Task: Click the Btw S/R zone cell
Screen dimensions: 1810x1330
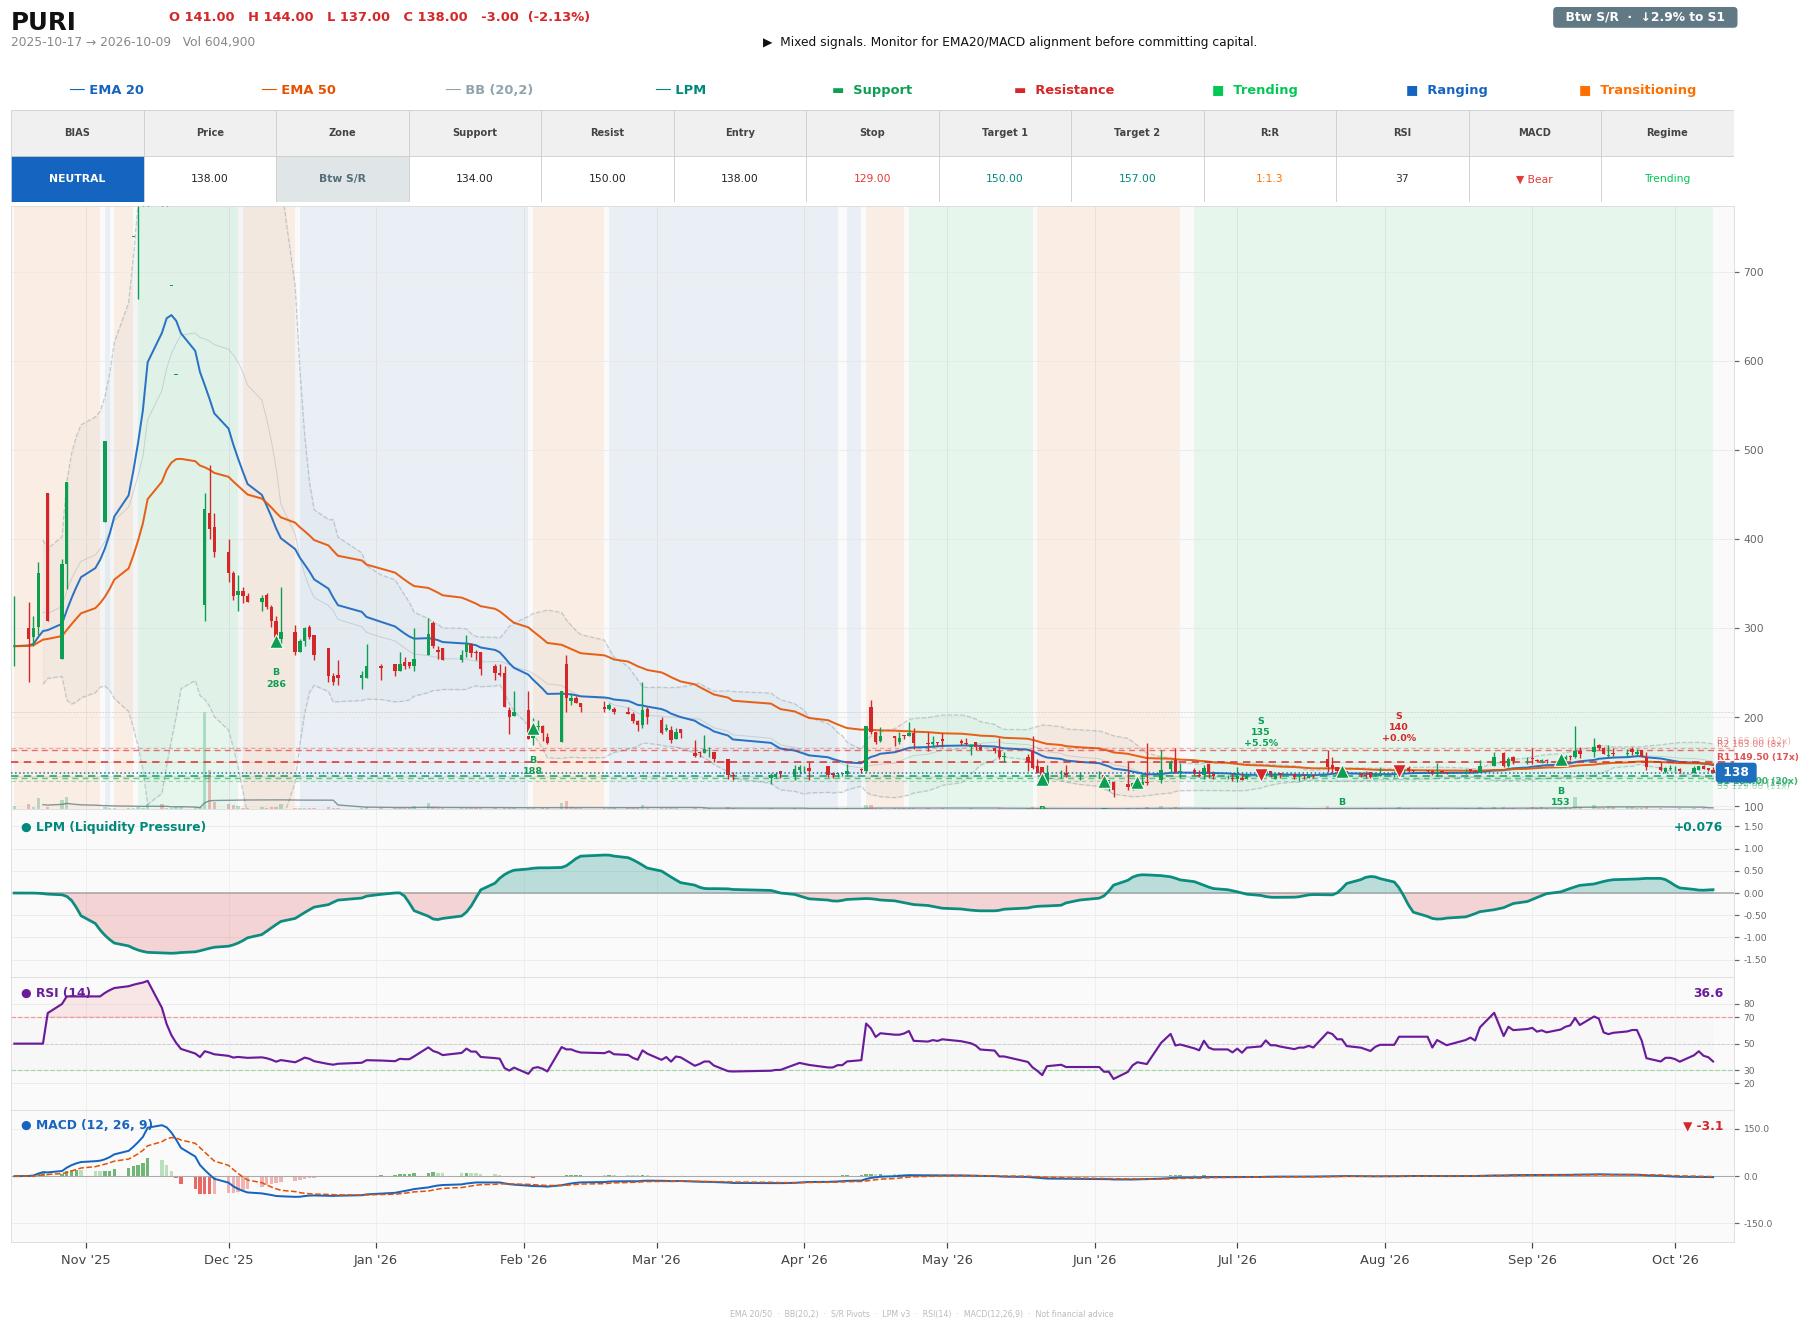Action: coord(342,179)
